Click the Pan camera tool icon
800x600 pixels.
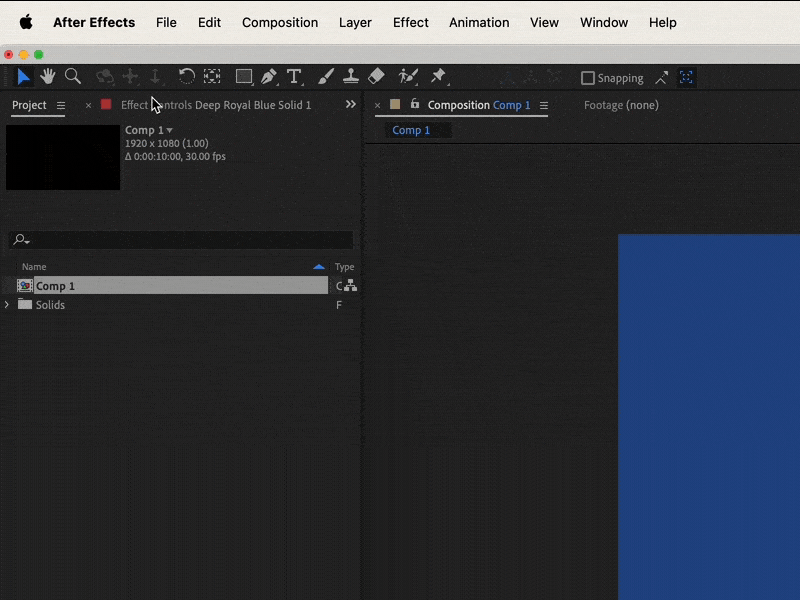point(130,77)
